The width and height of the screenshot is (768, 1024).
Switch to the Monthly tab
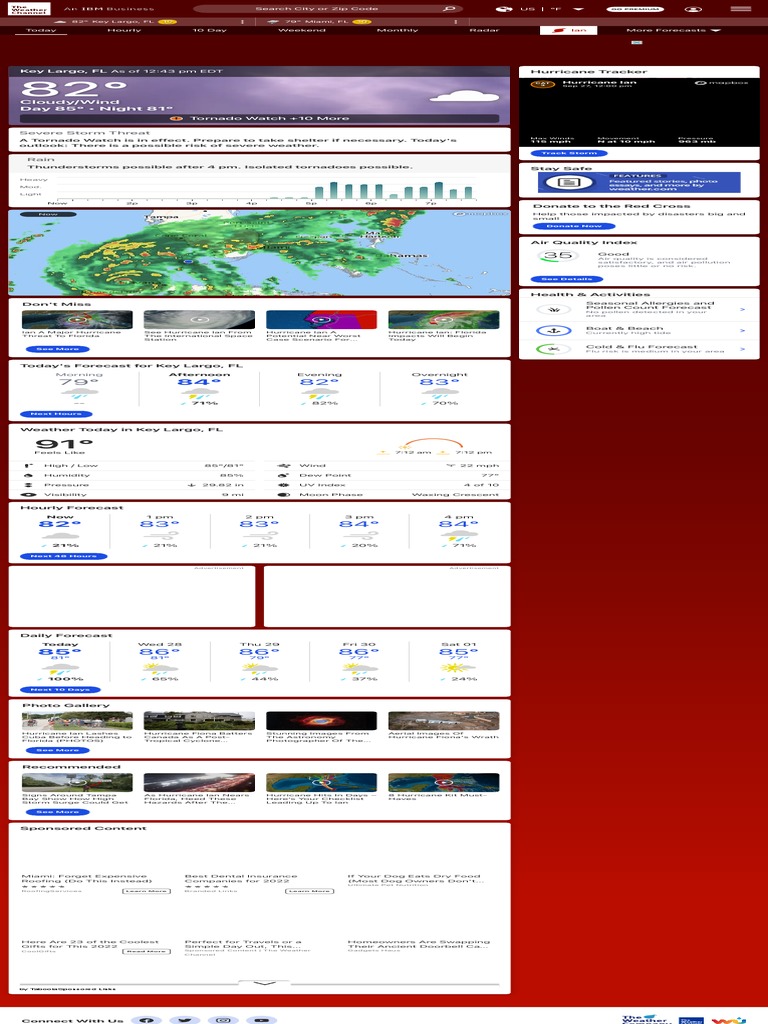click(x=397, y=30)
